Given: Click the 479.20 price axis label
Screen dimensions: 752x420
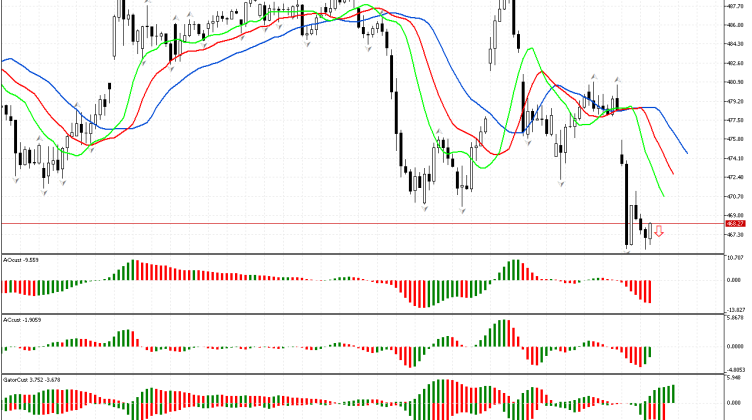Looking at the screenshot, I should (734, 101).
